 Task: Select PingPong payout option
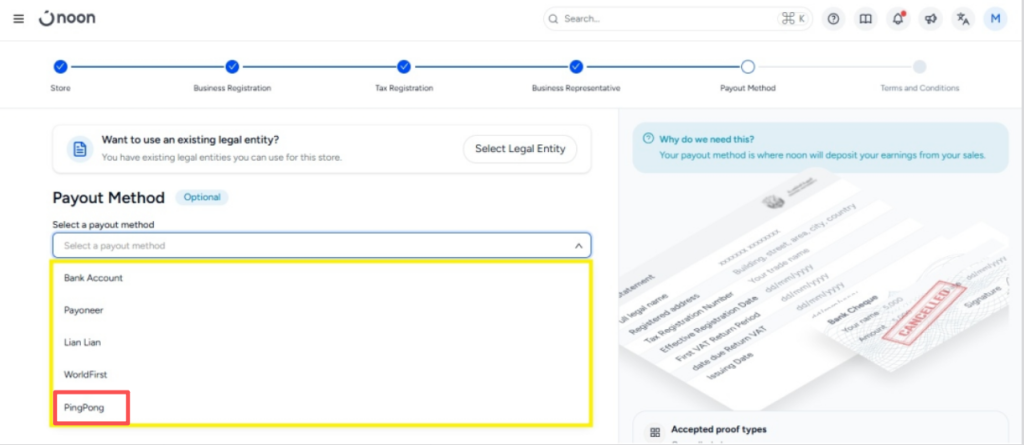321,408
